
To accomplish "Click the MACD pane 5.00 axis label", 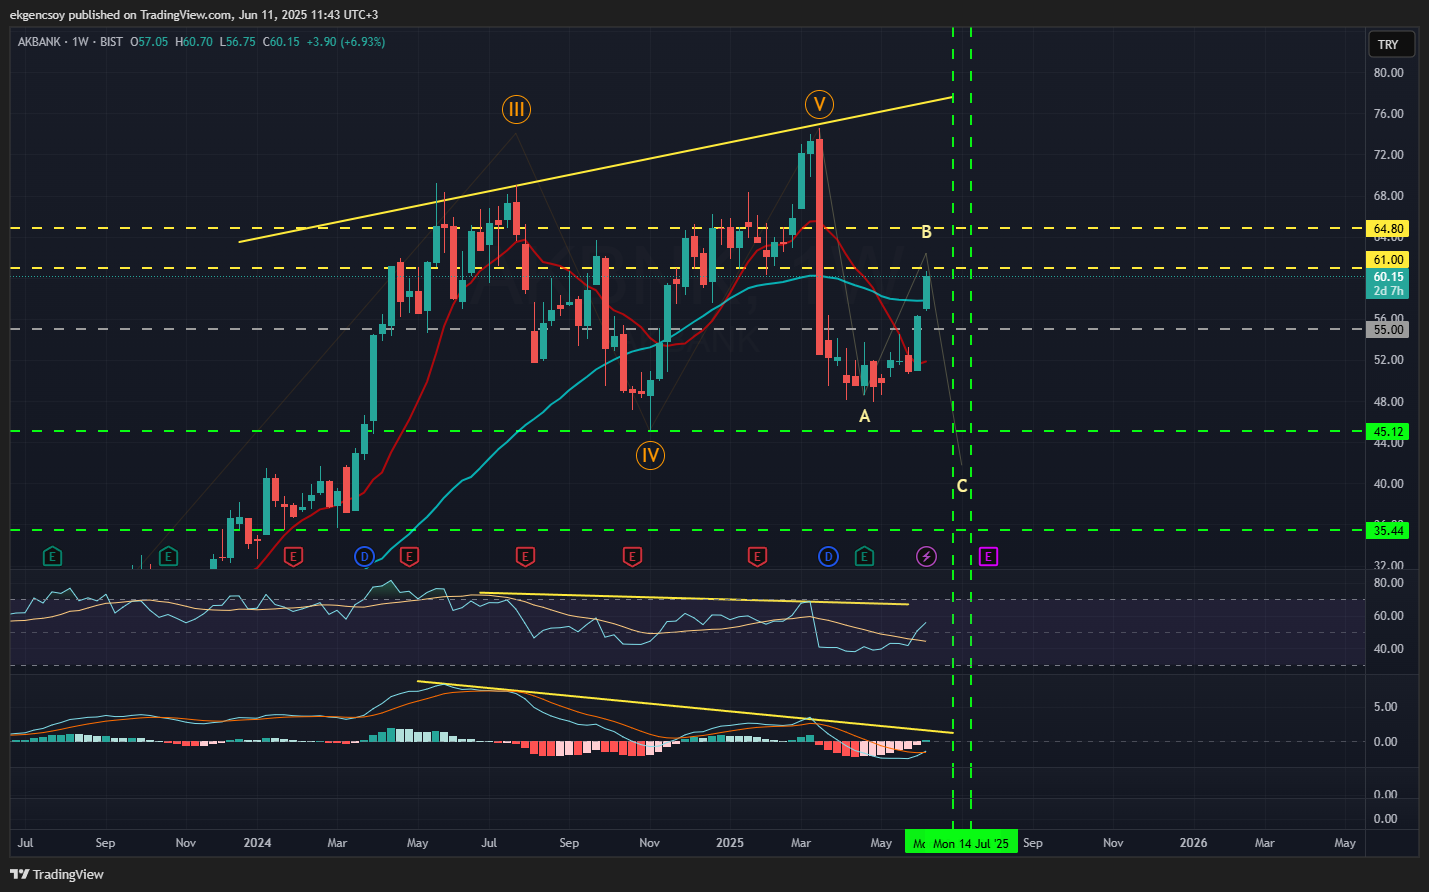I will (x=1385, y=707).
